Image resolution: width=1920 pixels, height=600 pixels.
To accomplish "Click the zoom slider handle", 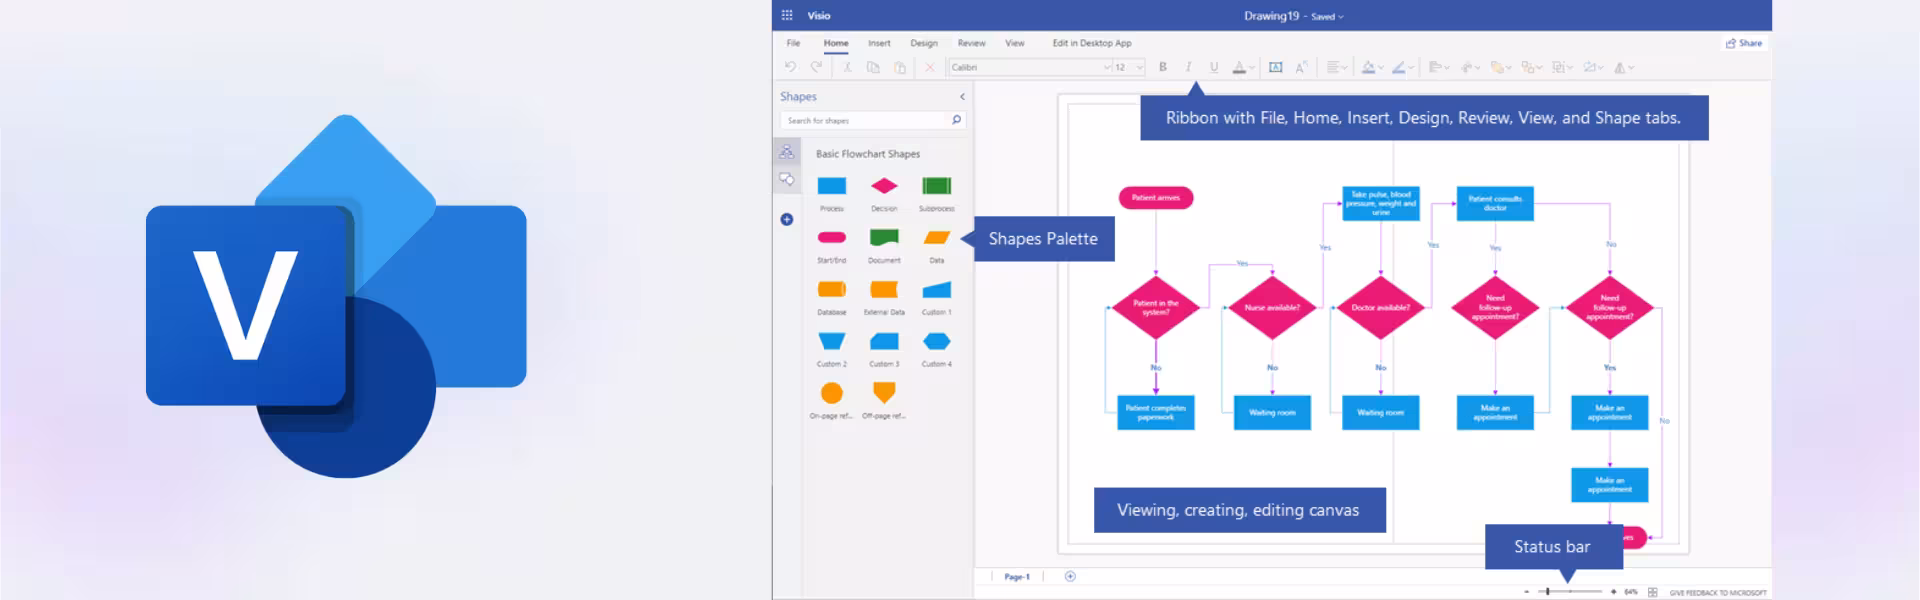I will coord(1548,592).
